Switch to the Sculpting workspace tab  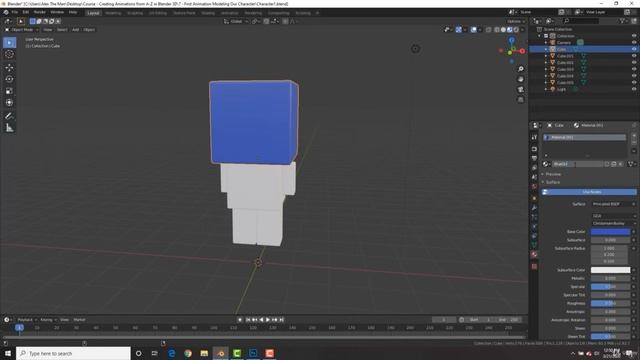click(x=135, y=13)
